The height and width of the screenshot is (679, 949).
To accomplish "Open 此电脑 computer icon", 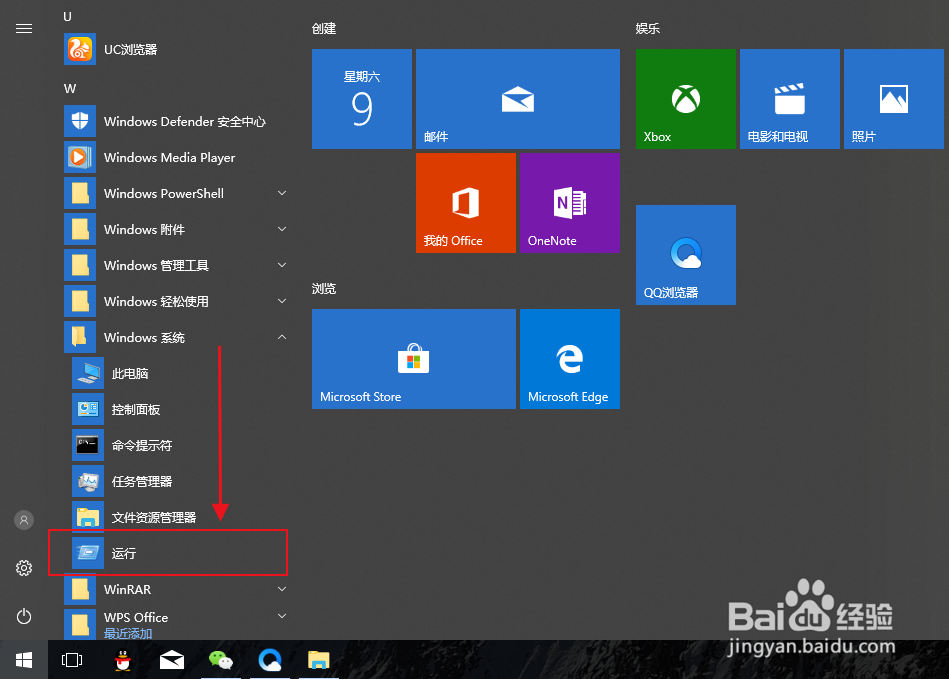I will tap(88, 373).
